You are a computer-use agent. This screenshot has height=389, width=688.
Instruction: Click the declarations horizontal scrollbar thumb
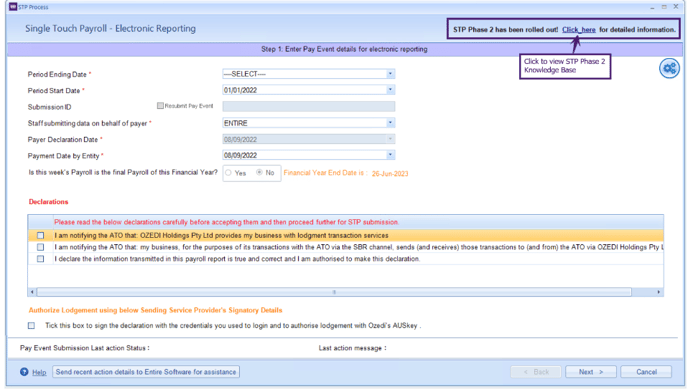coord(334,292)
